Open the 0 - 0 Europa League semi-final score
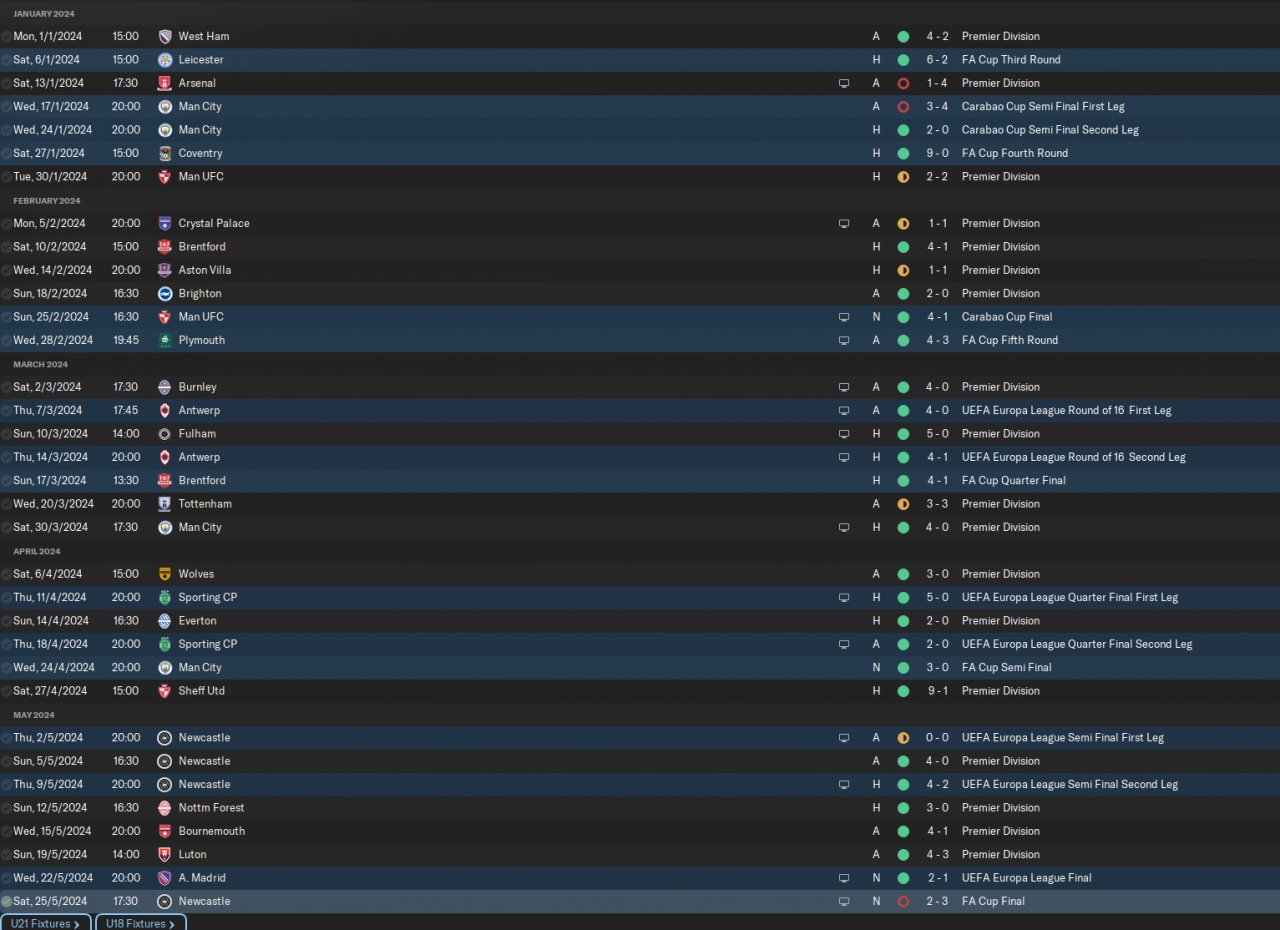The width and height of the screenshot is (1280, 930). coord(936,738)
